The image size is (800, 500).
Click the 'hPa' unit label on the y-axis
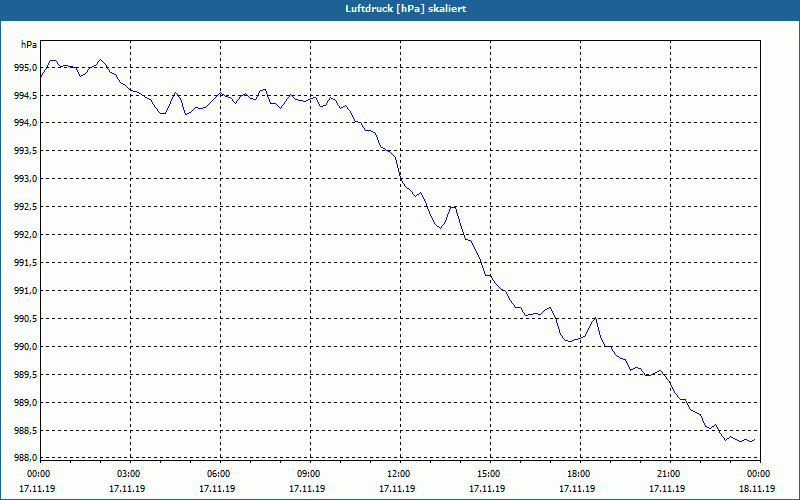tap(29, 45)
